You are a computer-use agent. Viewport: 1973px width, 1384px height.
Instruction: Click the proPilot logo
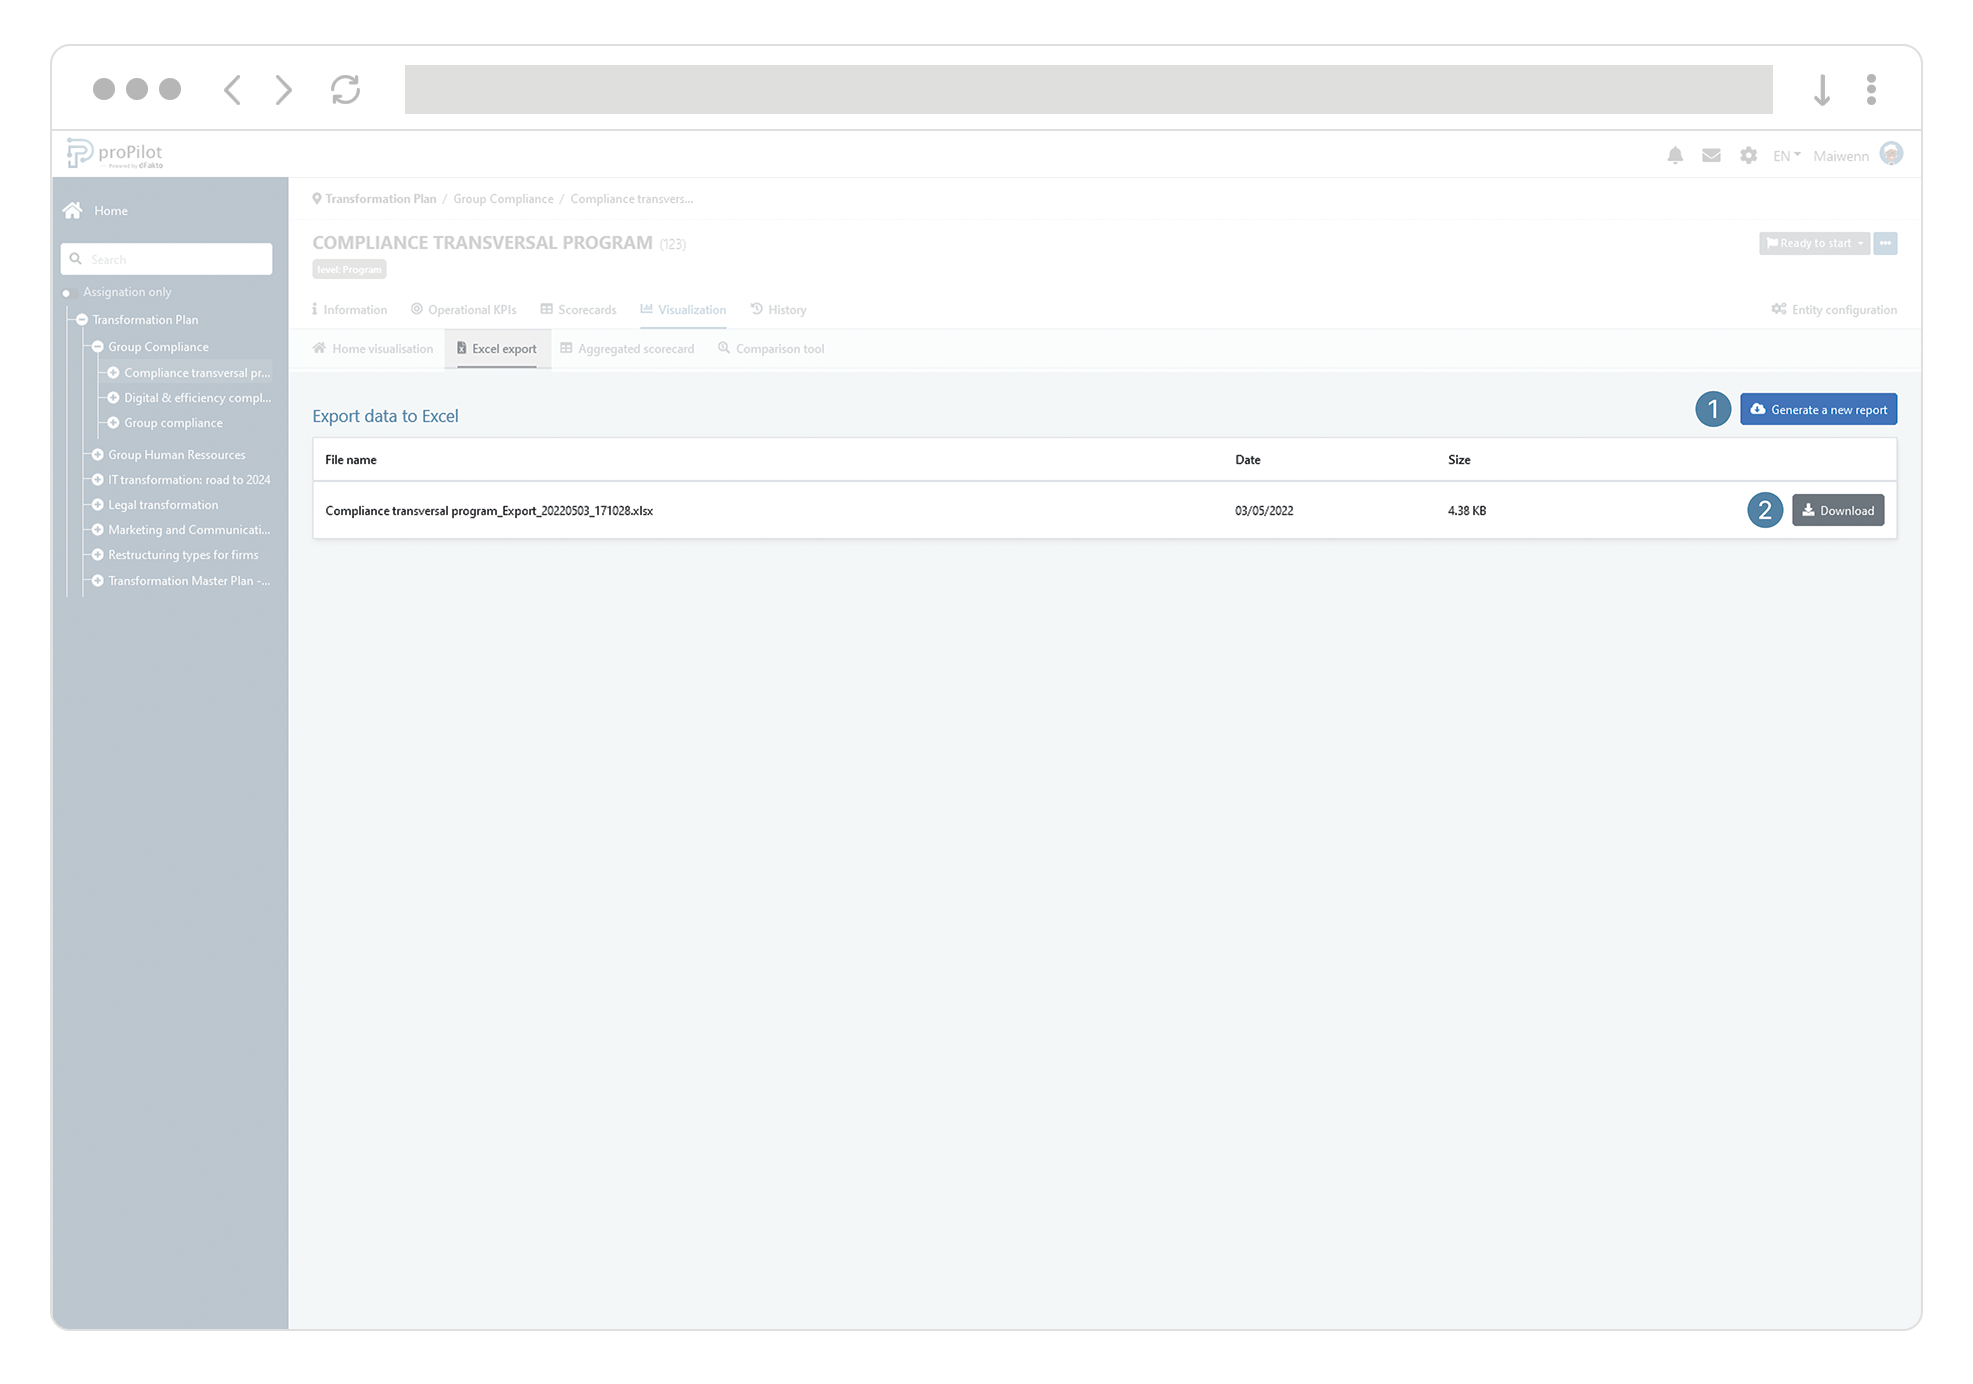pos(115,153)
